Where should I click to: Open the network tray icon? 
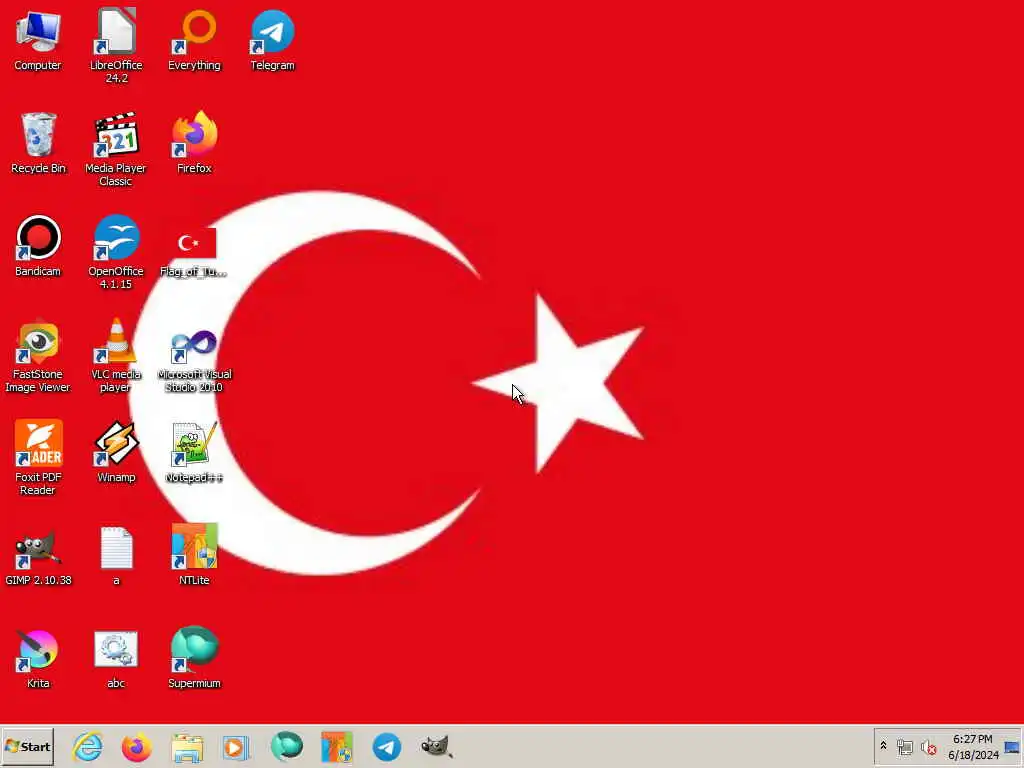904,747
